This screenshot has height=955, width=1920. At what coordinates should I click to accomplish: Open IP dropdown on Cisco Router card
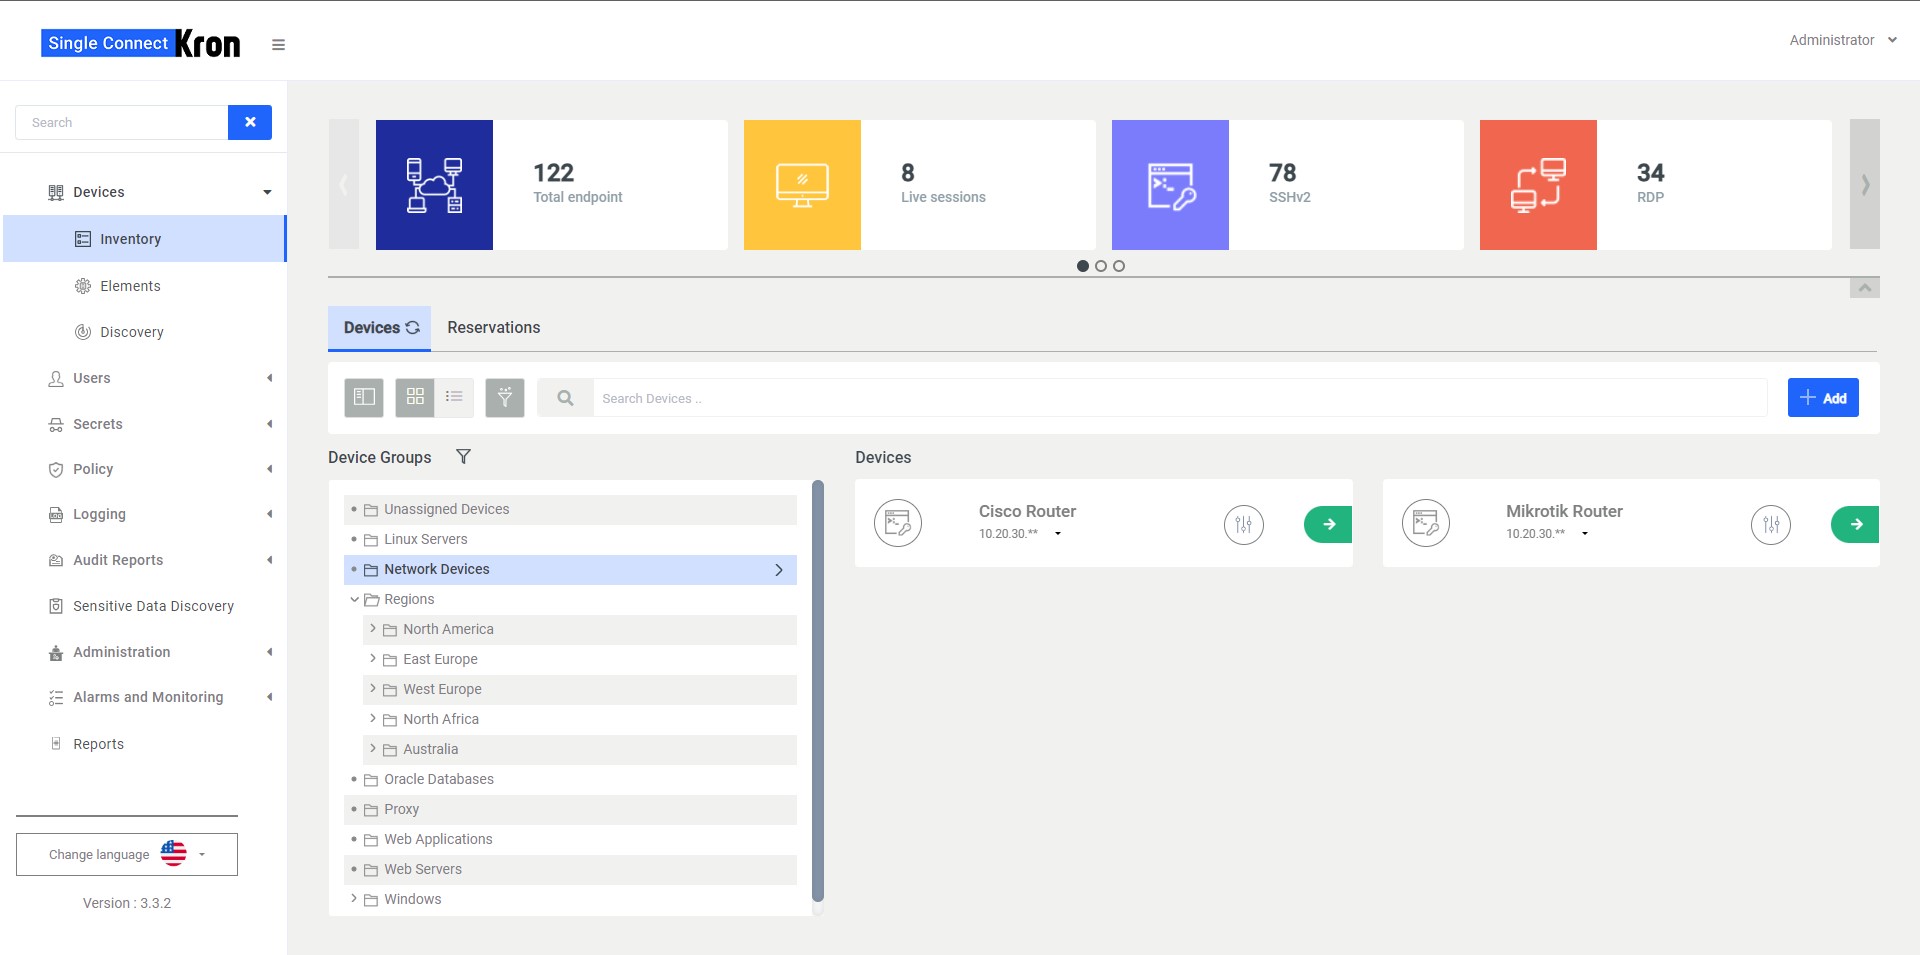pos(1058,533)
